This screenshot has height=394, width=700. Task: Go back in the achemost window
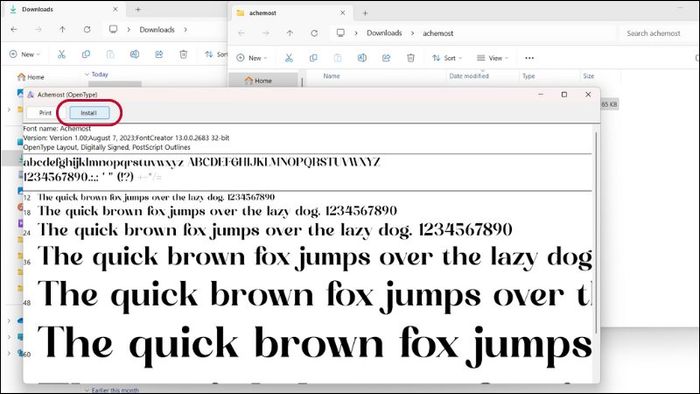(x=241, y=33)
